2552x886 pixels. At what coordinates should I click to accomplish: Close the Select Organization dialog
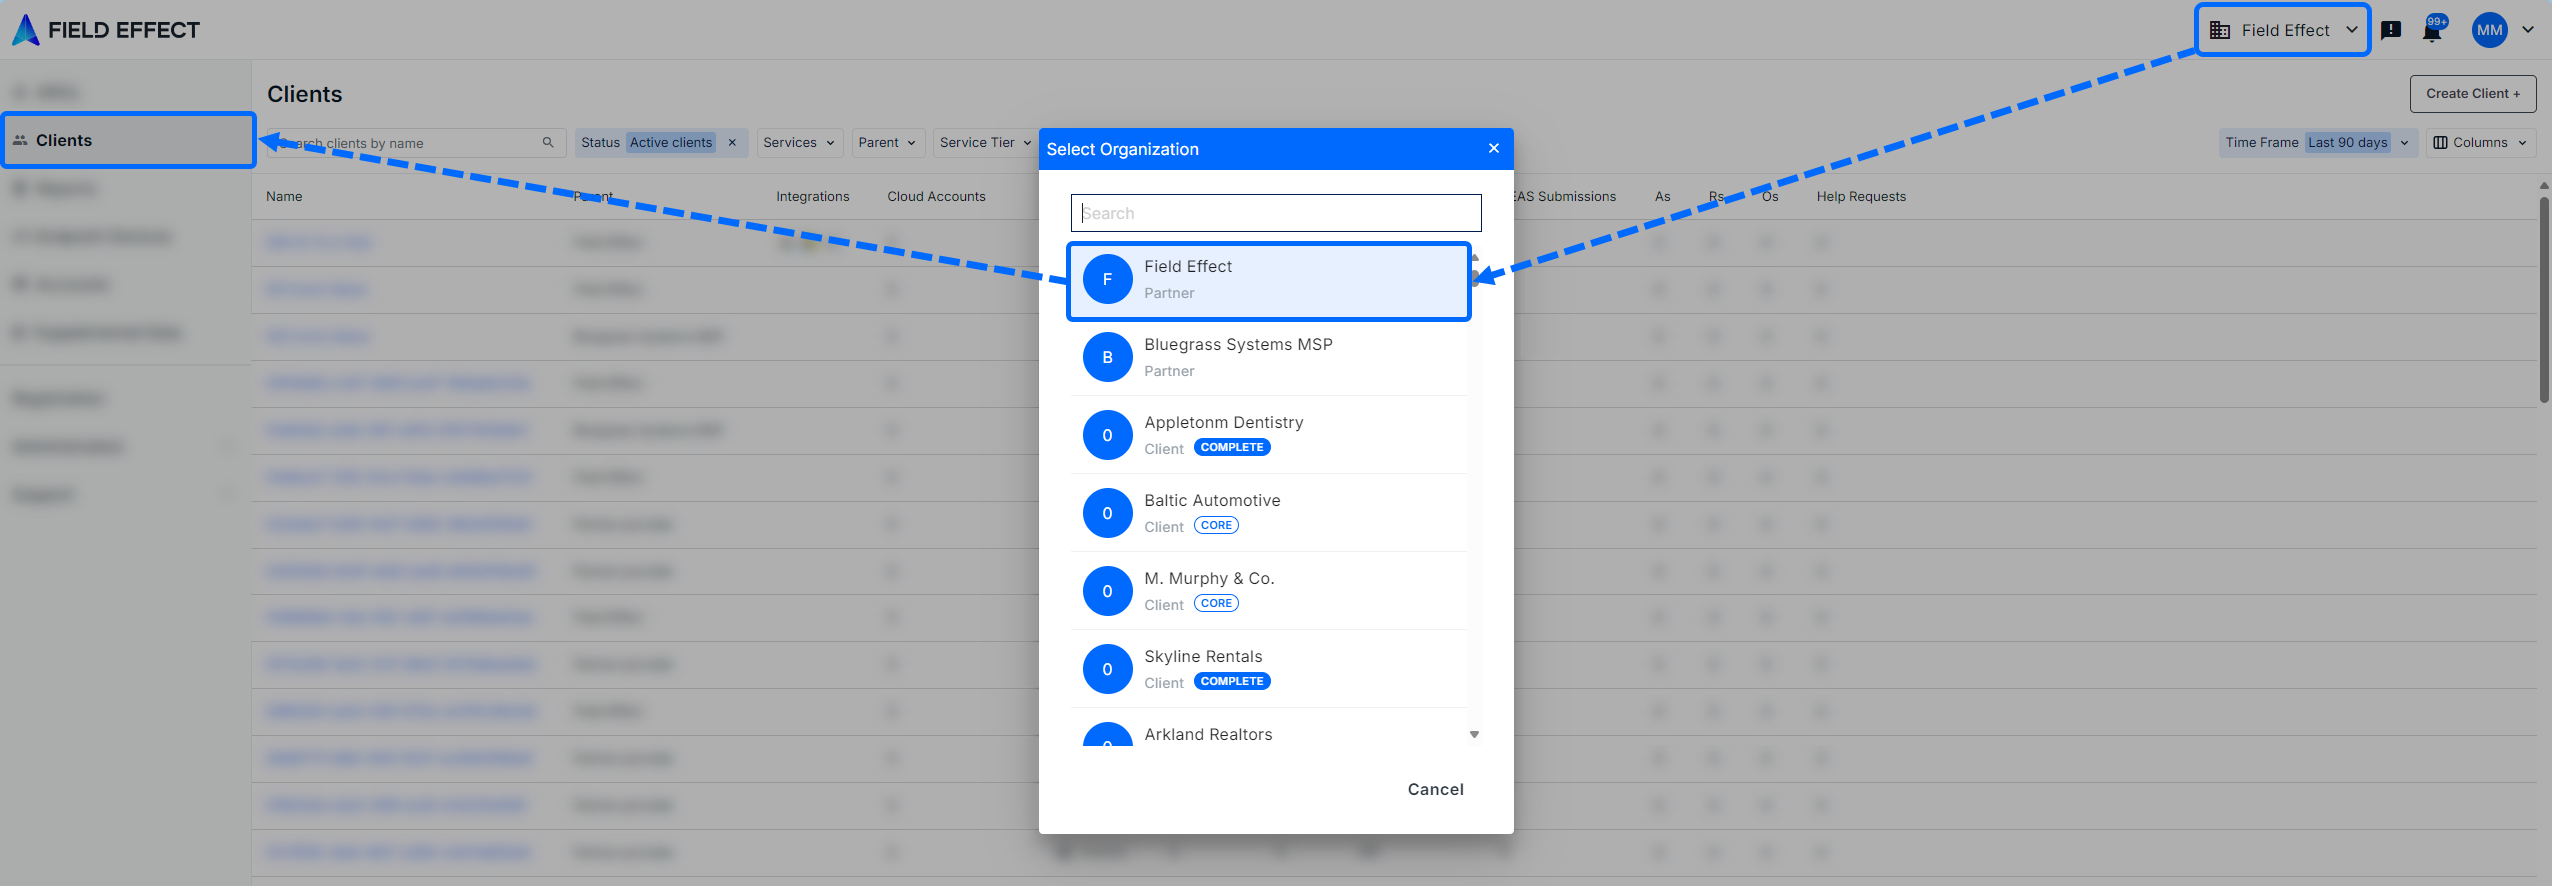1494,148
